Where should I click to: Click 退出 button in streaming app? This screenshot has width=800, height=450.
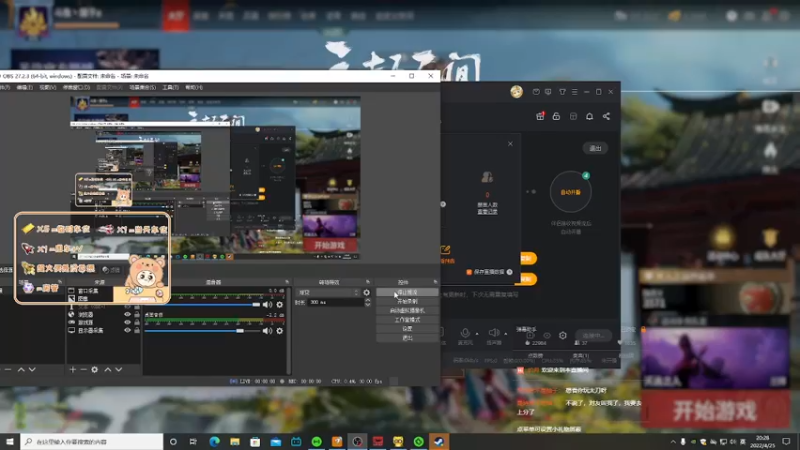point(595,148)
